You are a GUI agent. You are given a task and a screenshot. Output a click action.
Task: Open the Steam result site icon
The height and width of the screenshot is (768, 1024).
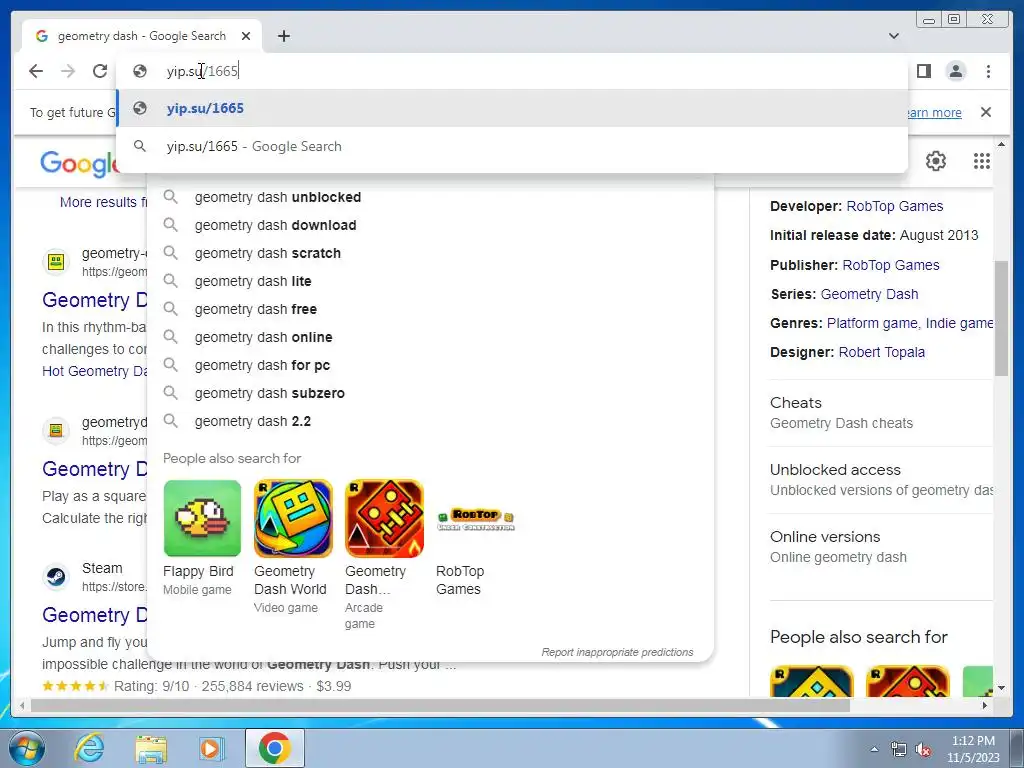56,577
